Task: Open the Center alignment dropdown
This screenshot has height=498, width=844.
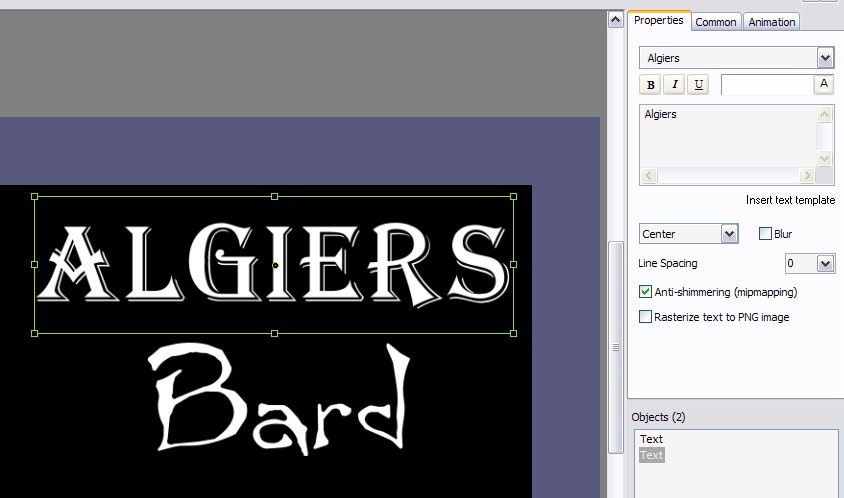Action: pos(729,234)
